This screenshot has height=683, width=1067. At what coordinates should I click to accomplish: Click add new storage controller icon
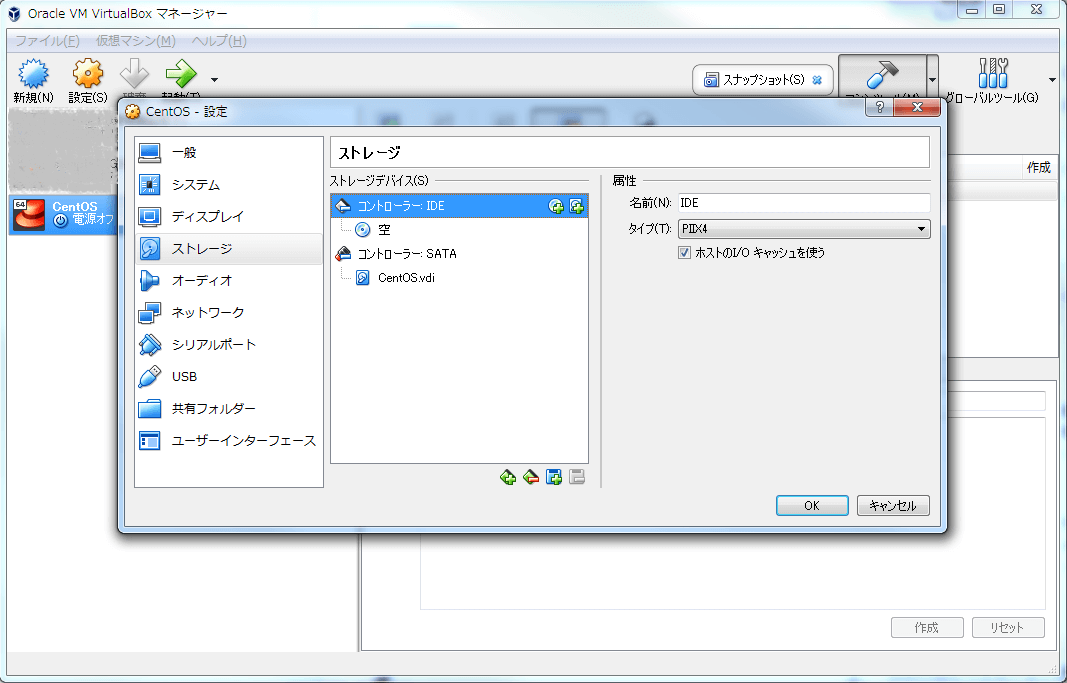point(508,477)
